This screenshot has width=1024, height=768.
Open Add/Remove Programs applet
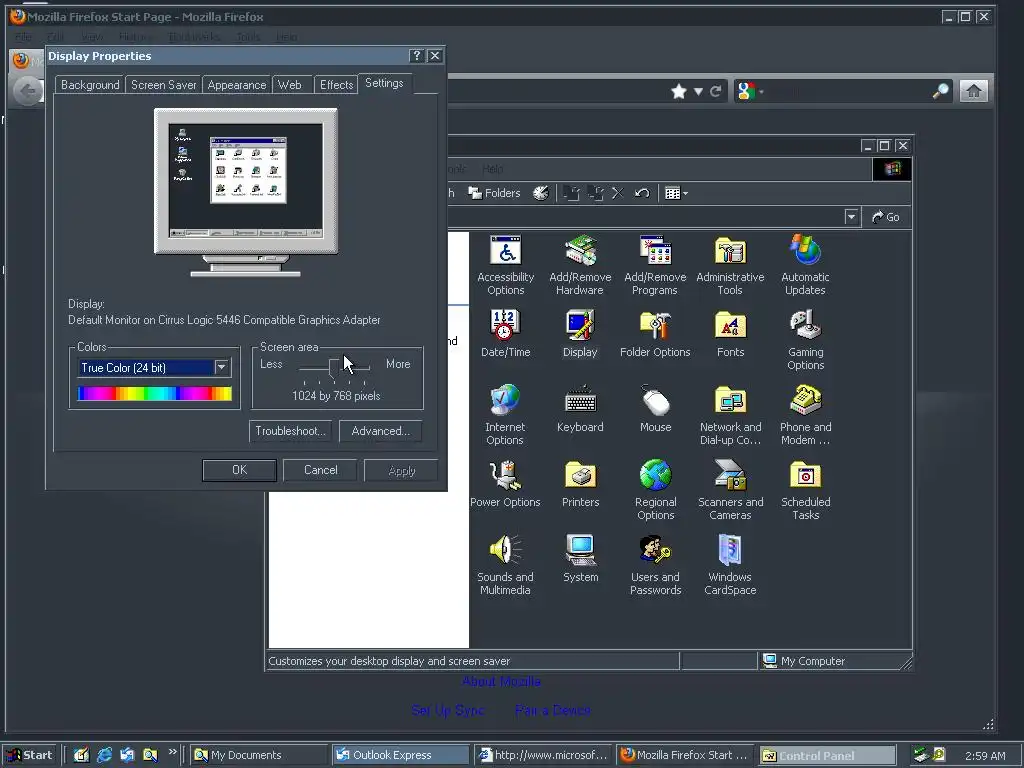click(655, 265)
